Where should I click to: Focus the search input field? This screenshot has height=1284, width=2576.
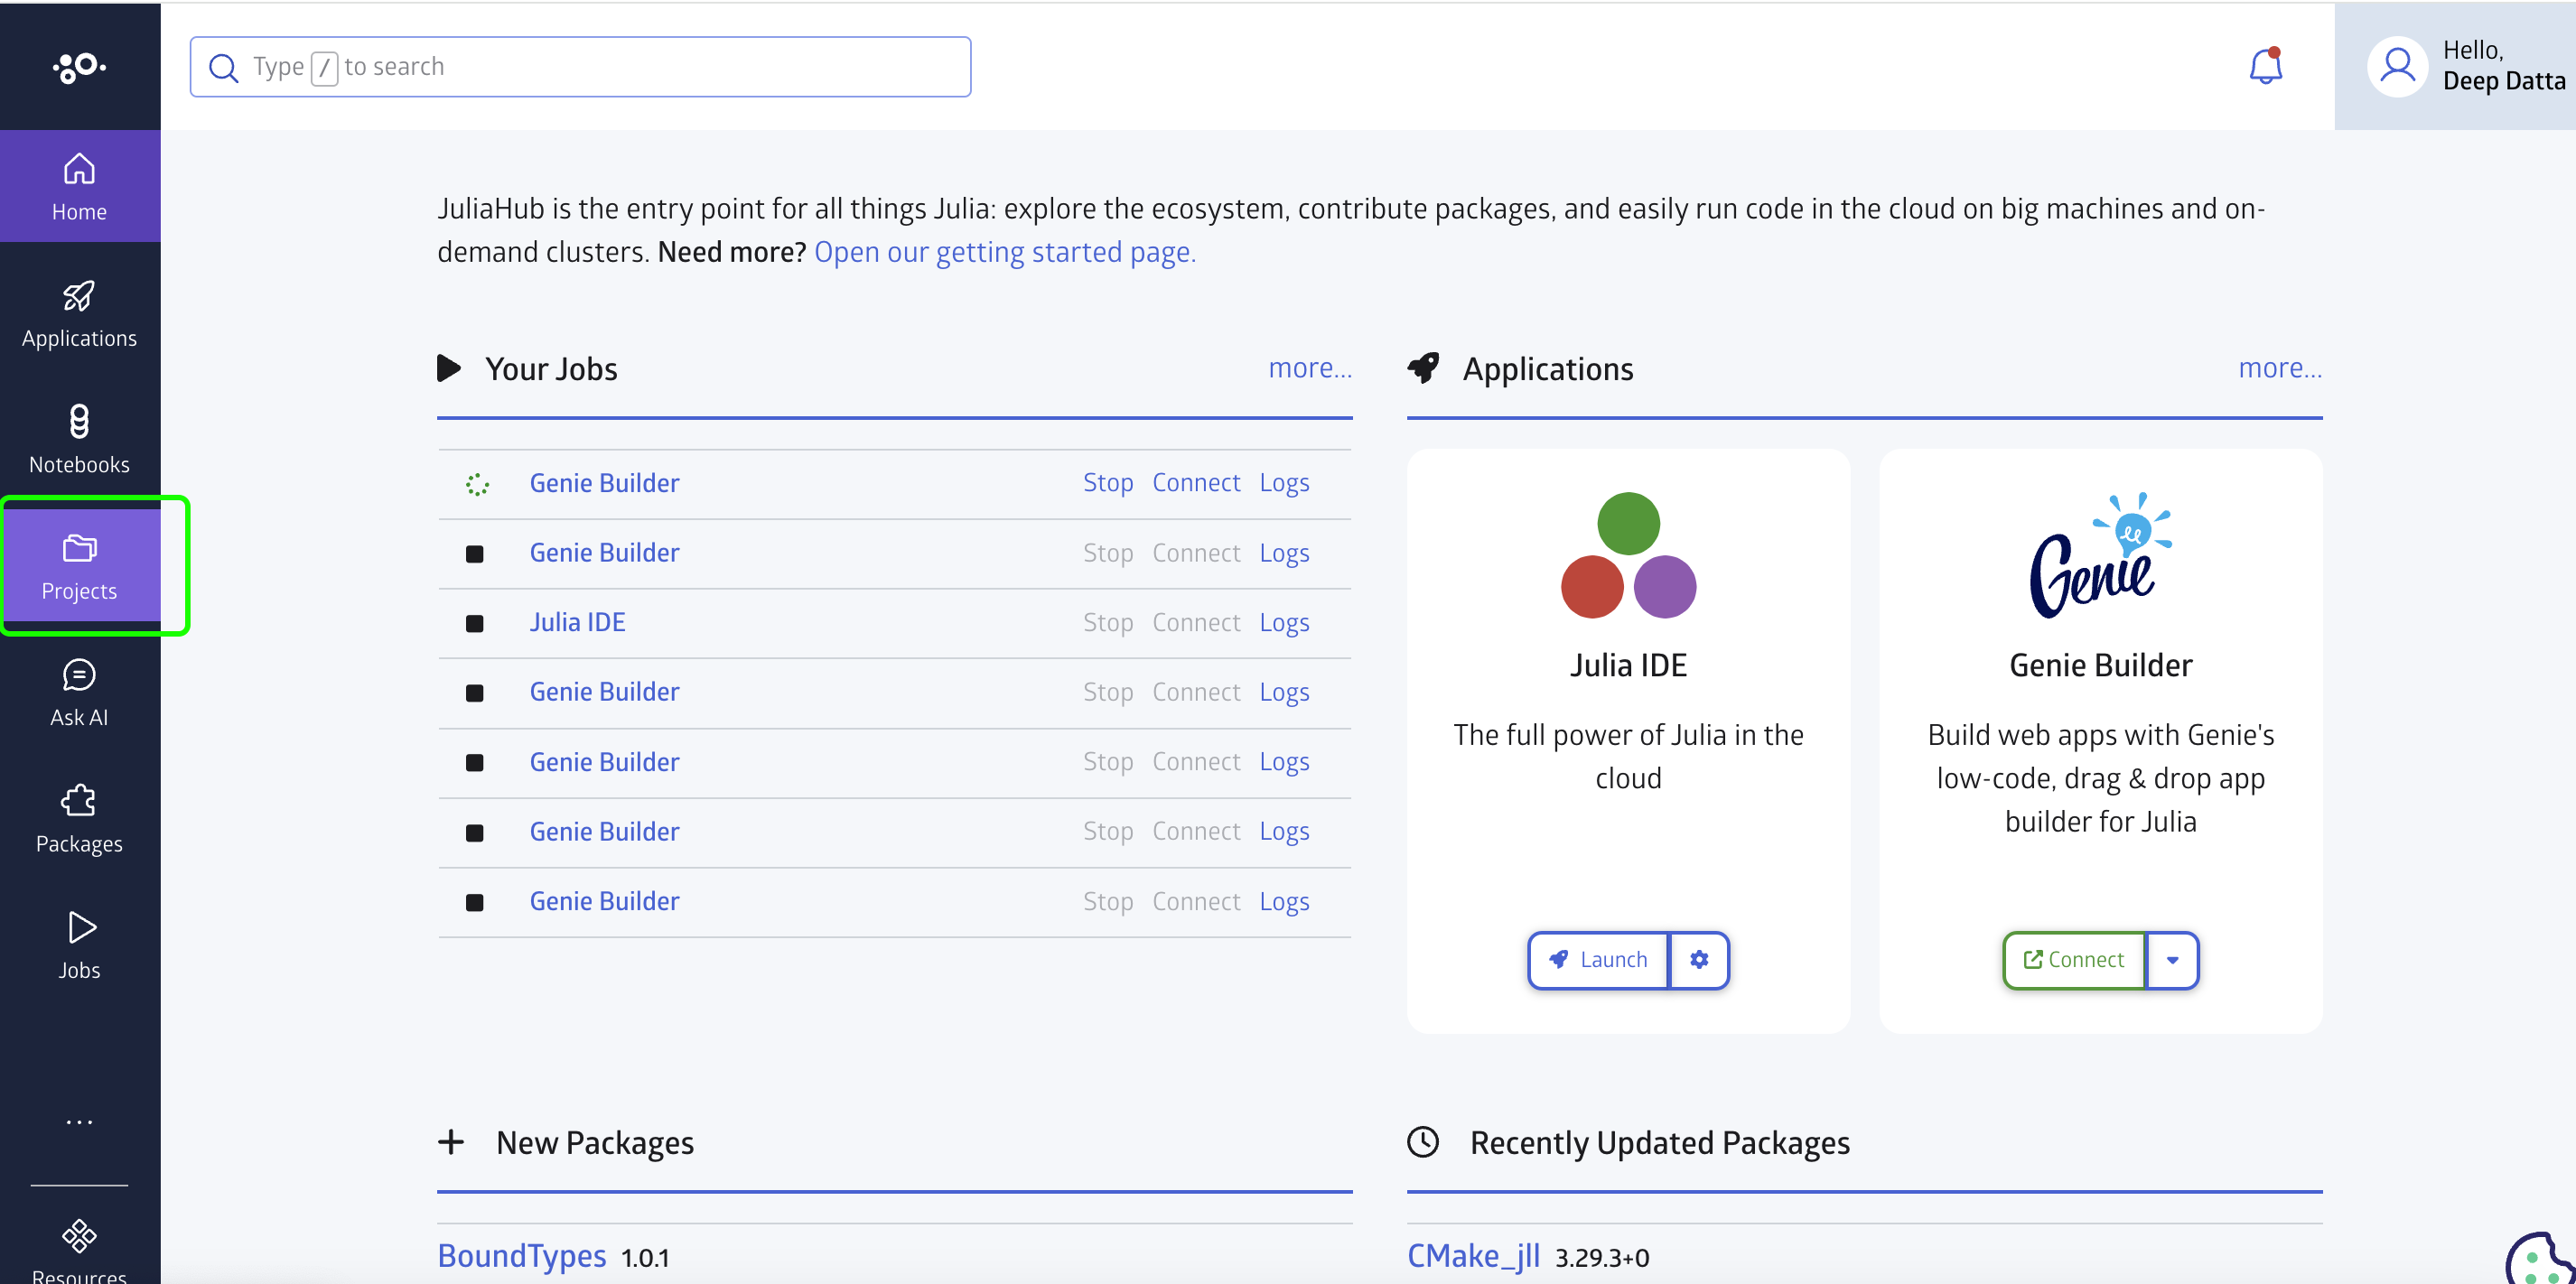click(x=580, y=67)
